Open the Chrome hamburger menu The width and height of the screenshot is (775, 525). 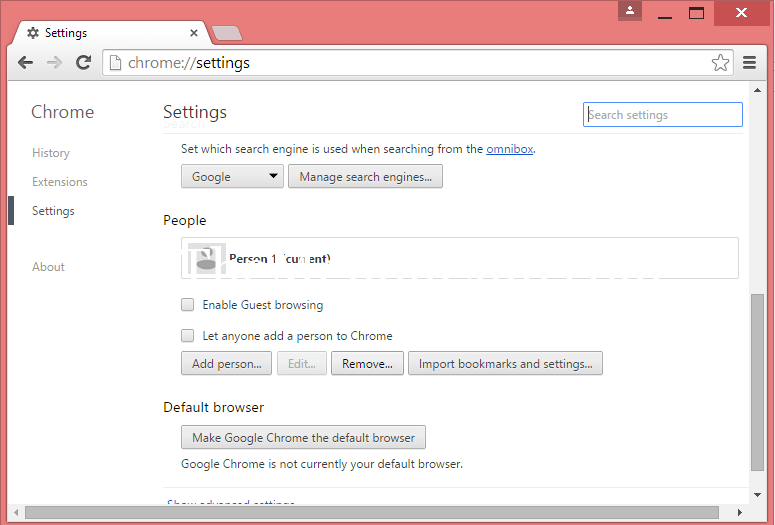click(x=750, y=63)
